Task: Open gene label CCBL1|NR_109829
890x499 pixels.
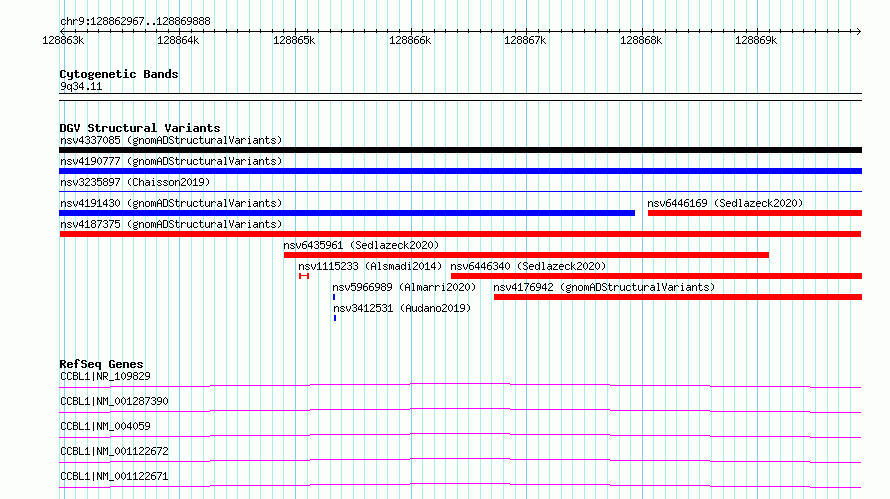Action: point(106,376)
